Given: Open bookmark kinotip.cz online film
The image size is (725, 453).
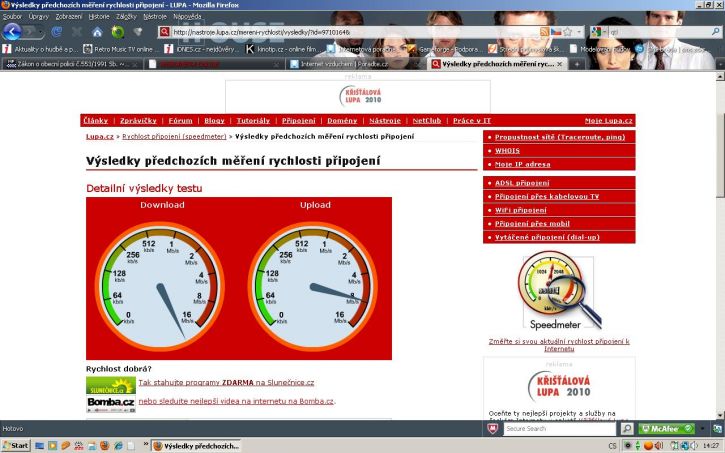Looking at the screenshot, I should [283, 49].
